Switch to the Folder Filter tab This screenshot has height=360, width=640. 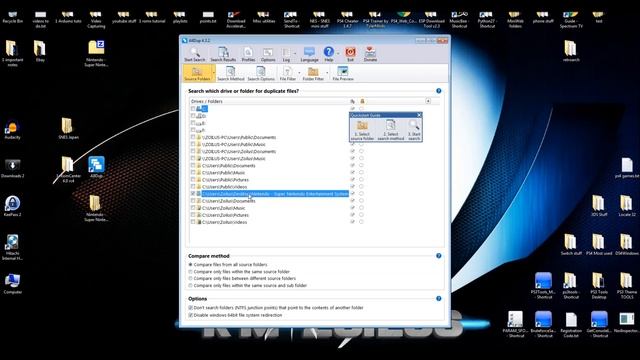click(x=313, y=73)
